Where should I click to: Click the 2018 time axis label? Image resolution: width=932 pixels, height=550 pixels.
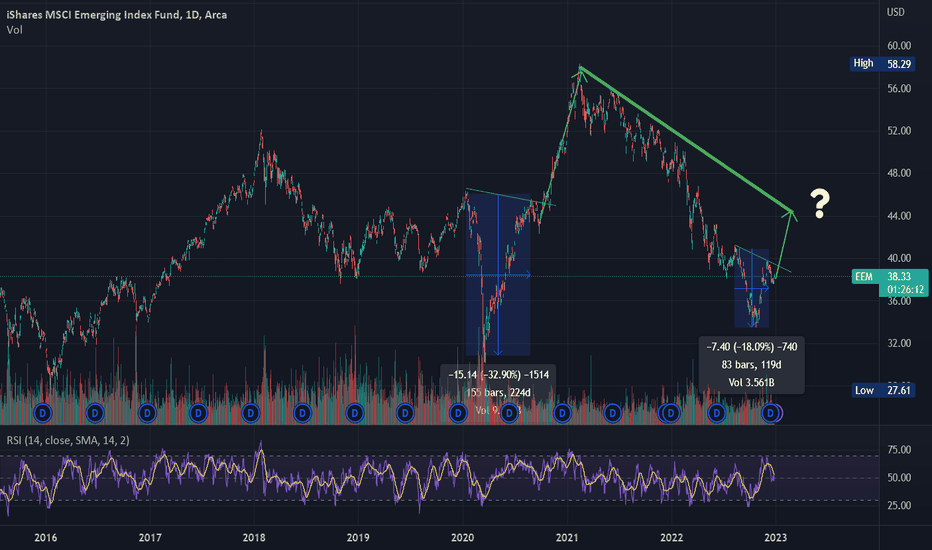point(254,538)
